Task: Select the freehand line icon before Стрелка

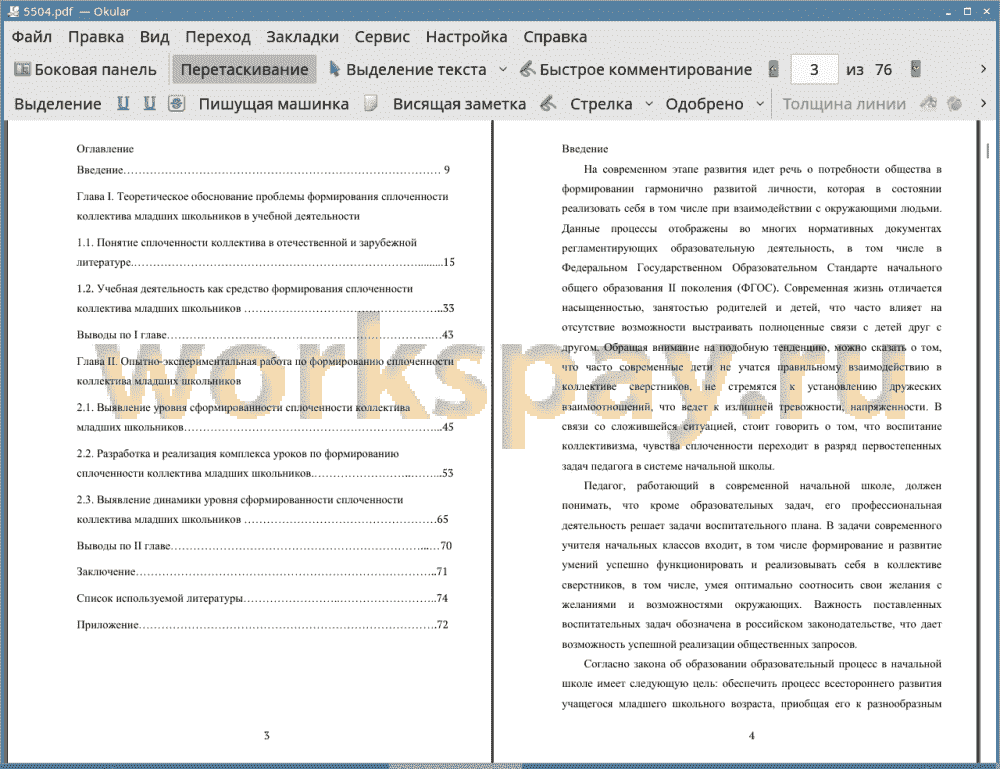Action: click(548, 103)
